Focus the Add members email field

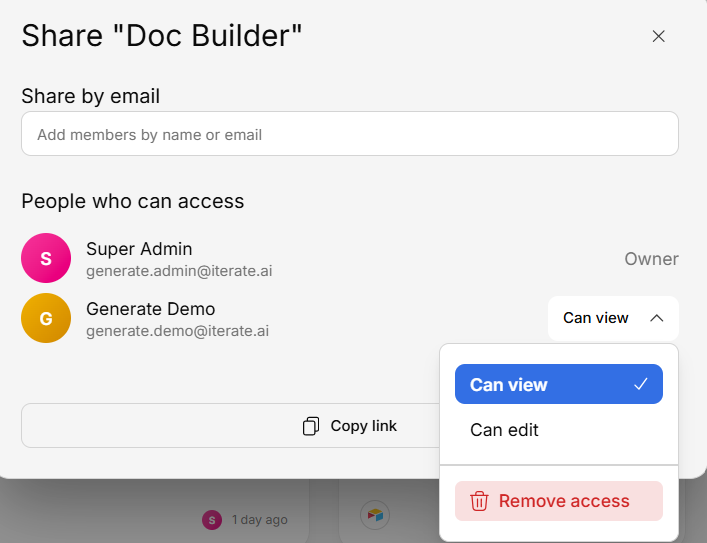tap(349, 134)
